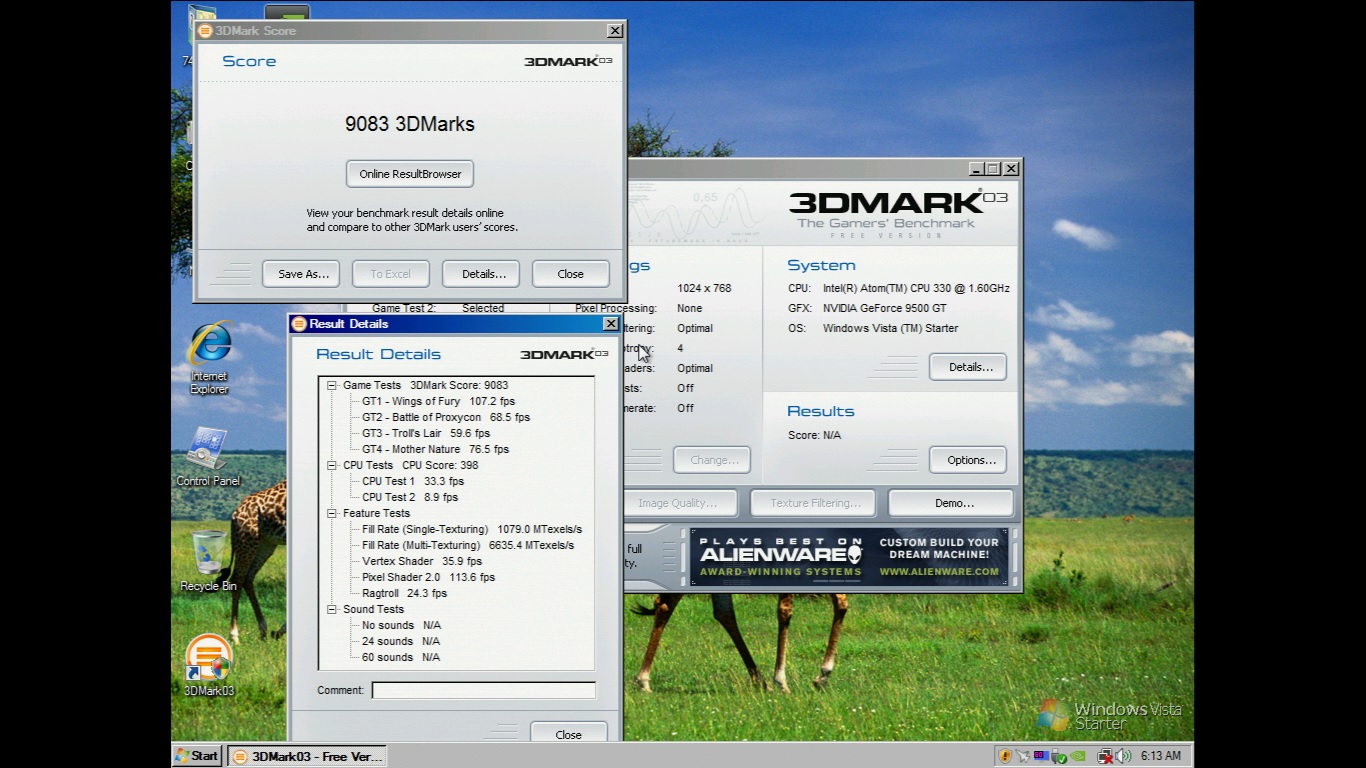Click the NVIDIA GeForce 9500 GT text

(885, 308)
